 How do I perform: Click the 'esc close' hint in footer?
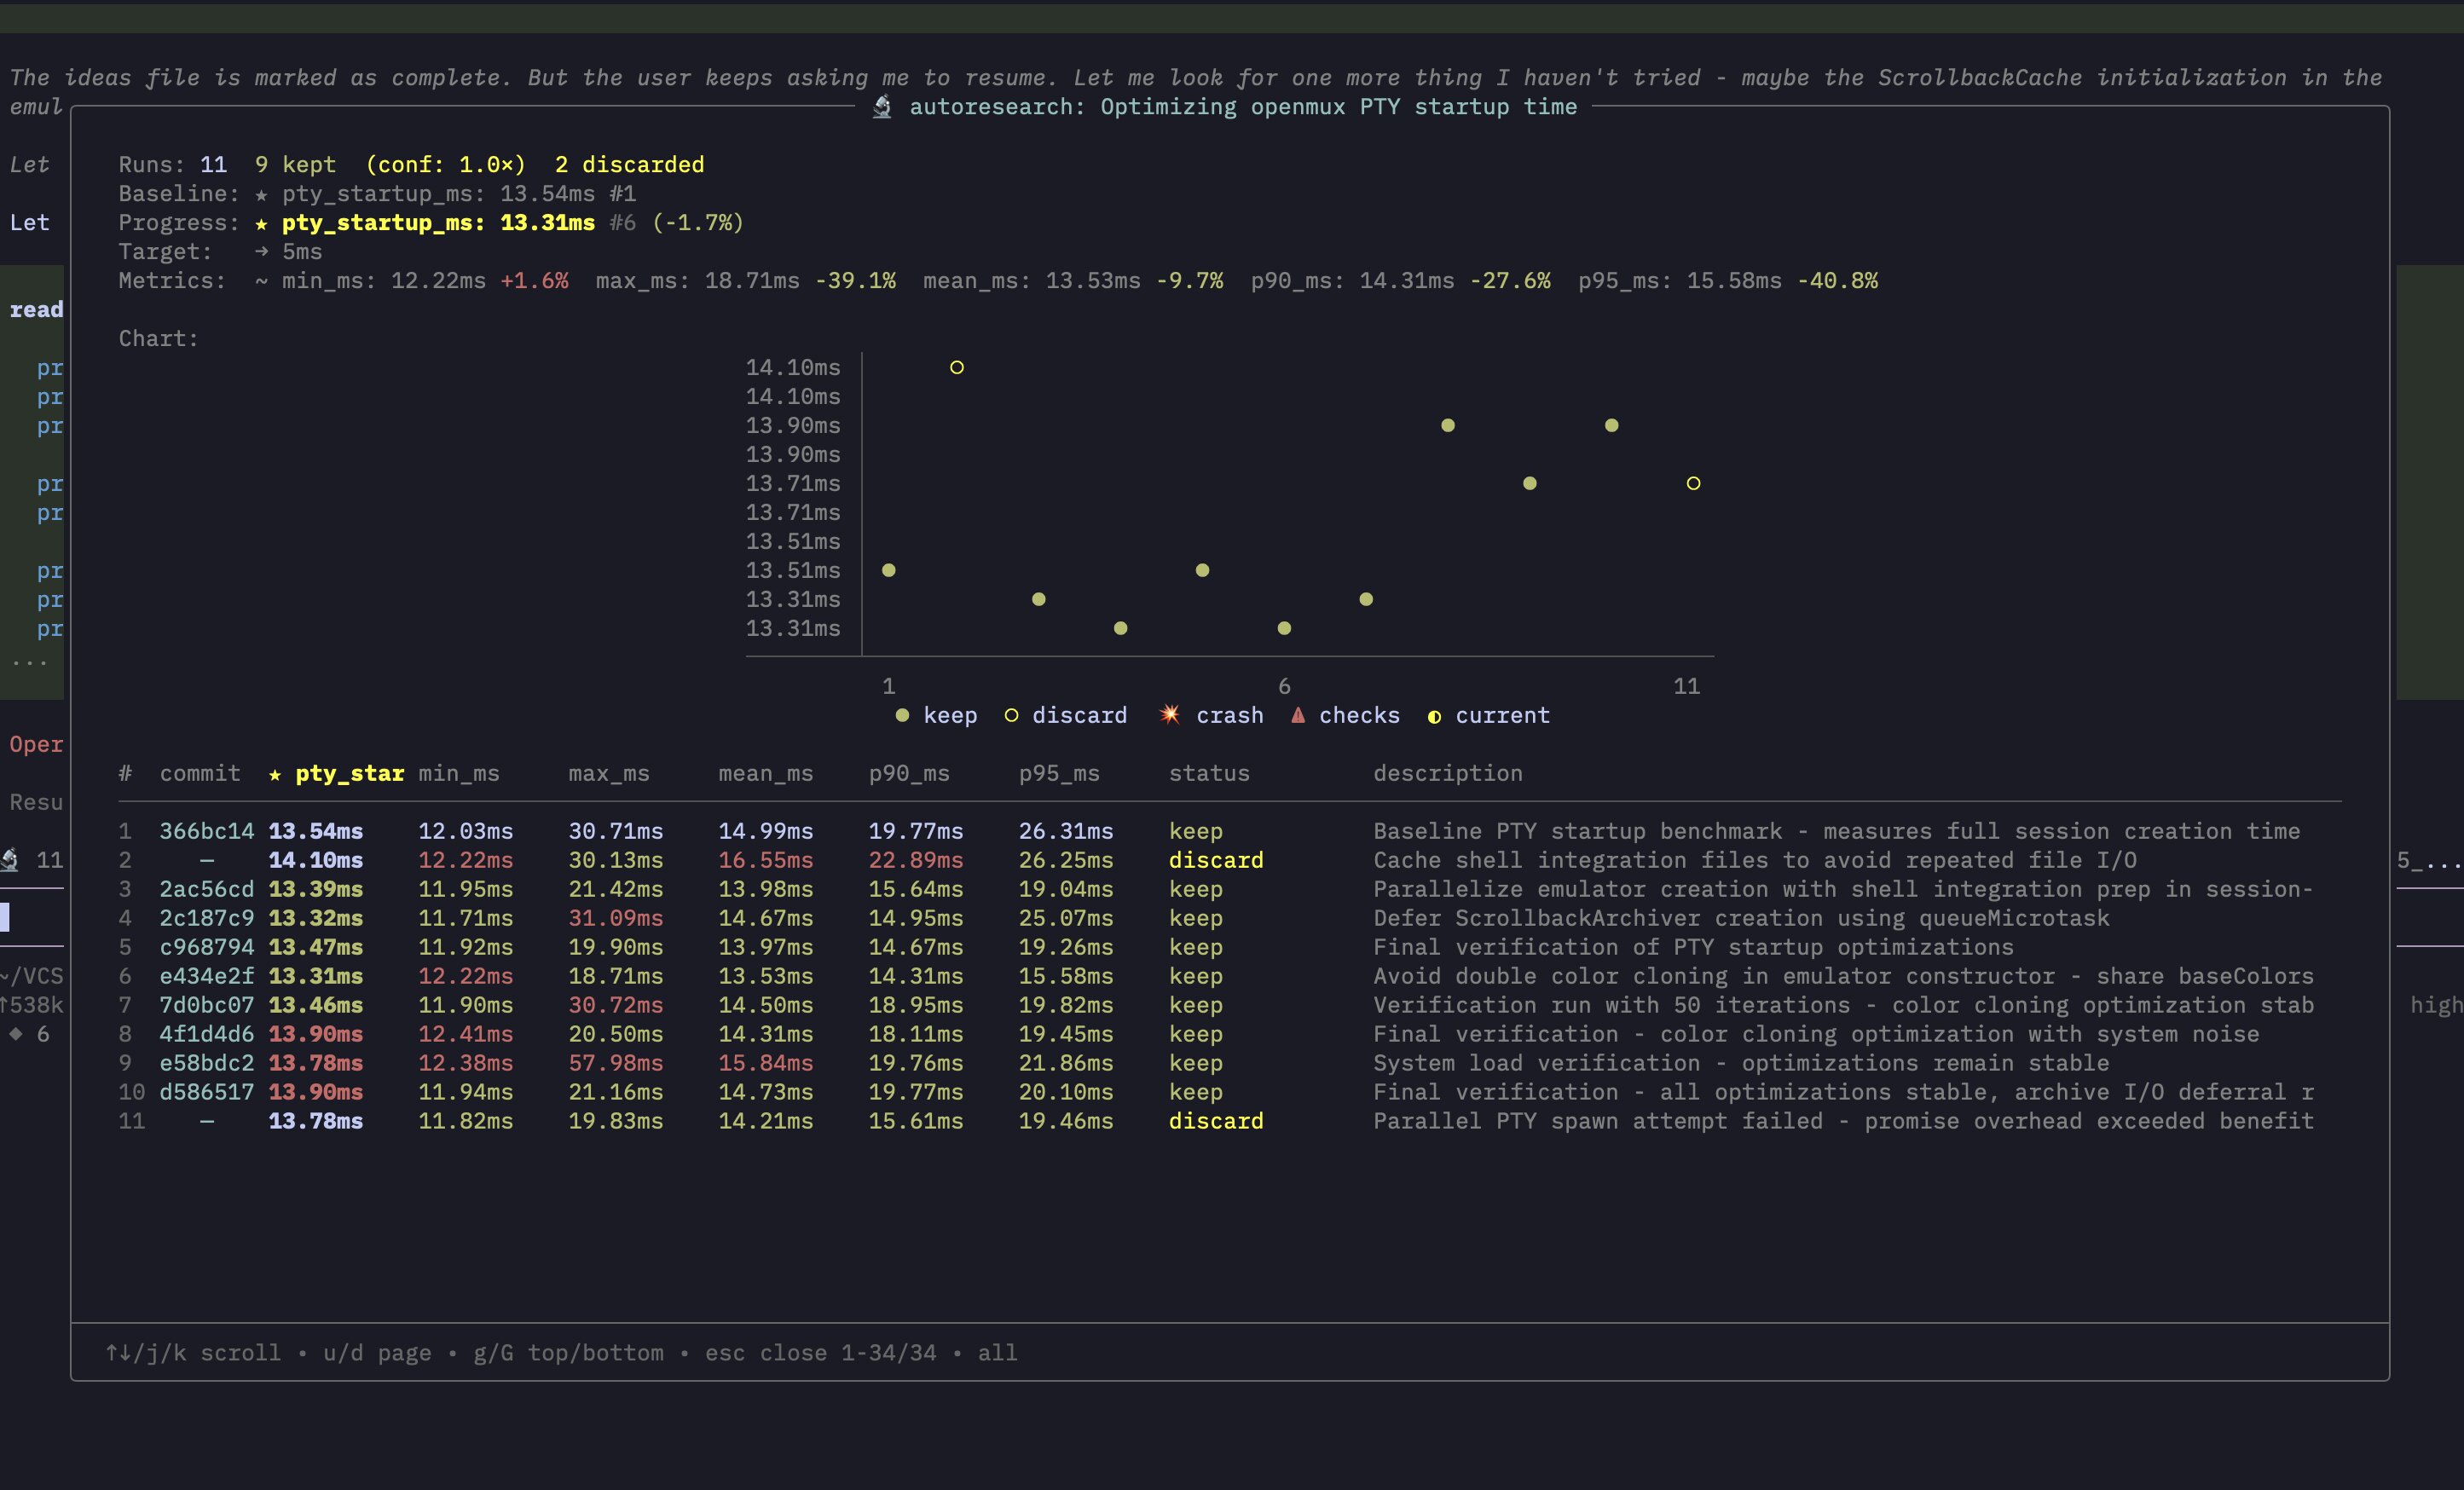(766, 1353)
